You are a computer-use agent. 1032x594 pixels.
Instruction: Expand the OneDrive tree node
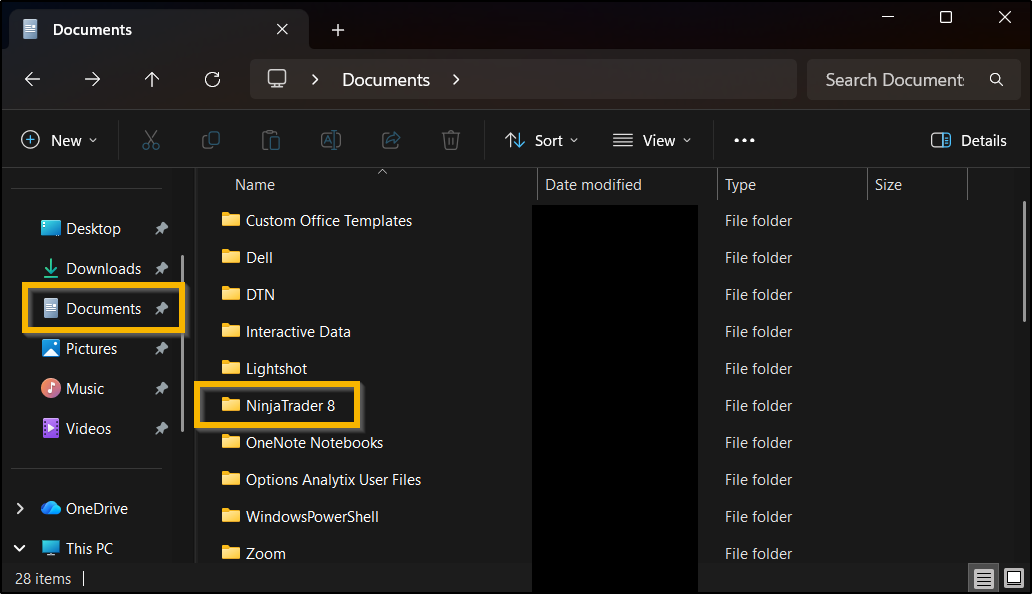pyautogui.click(x=20, y=508)
